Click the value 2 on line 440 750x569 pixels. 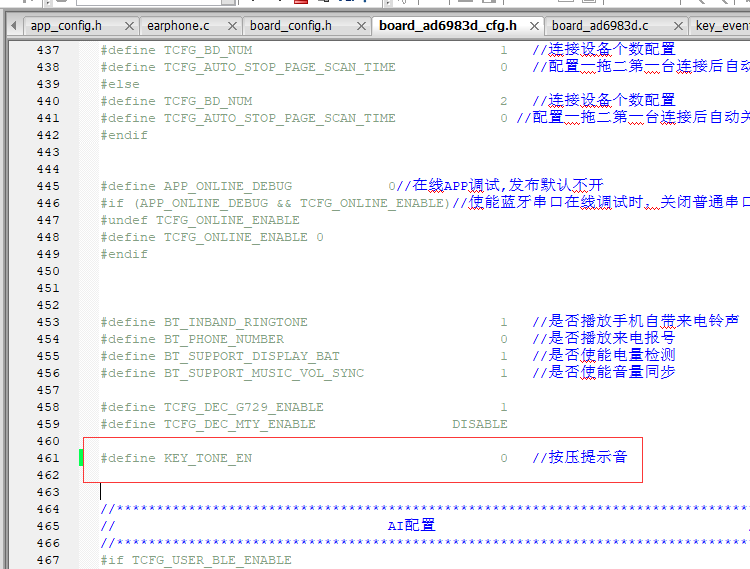tap(504, 101)
